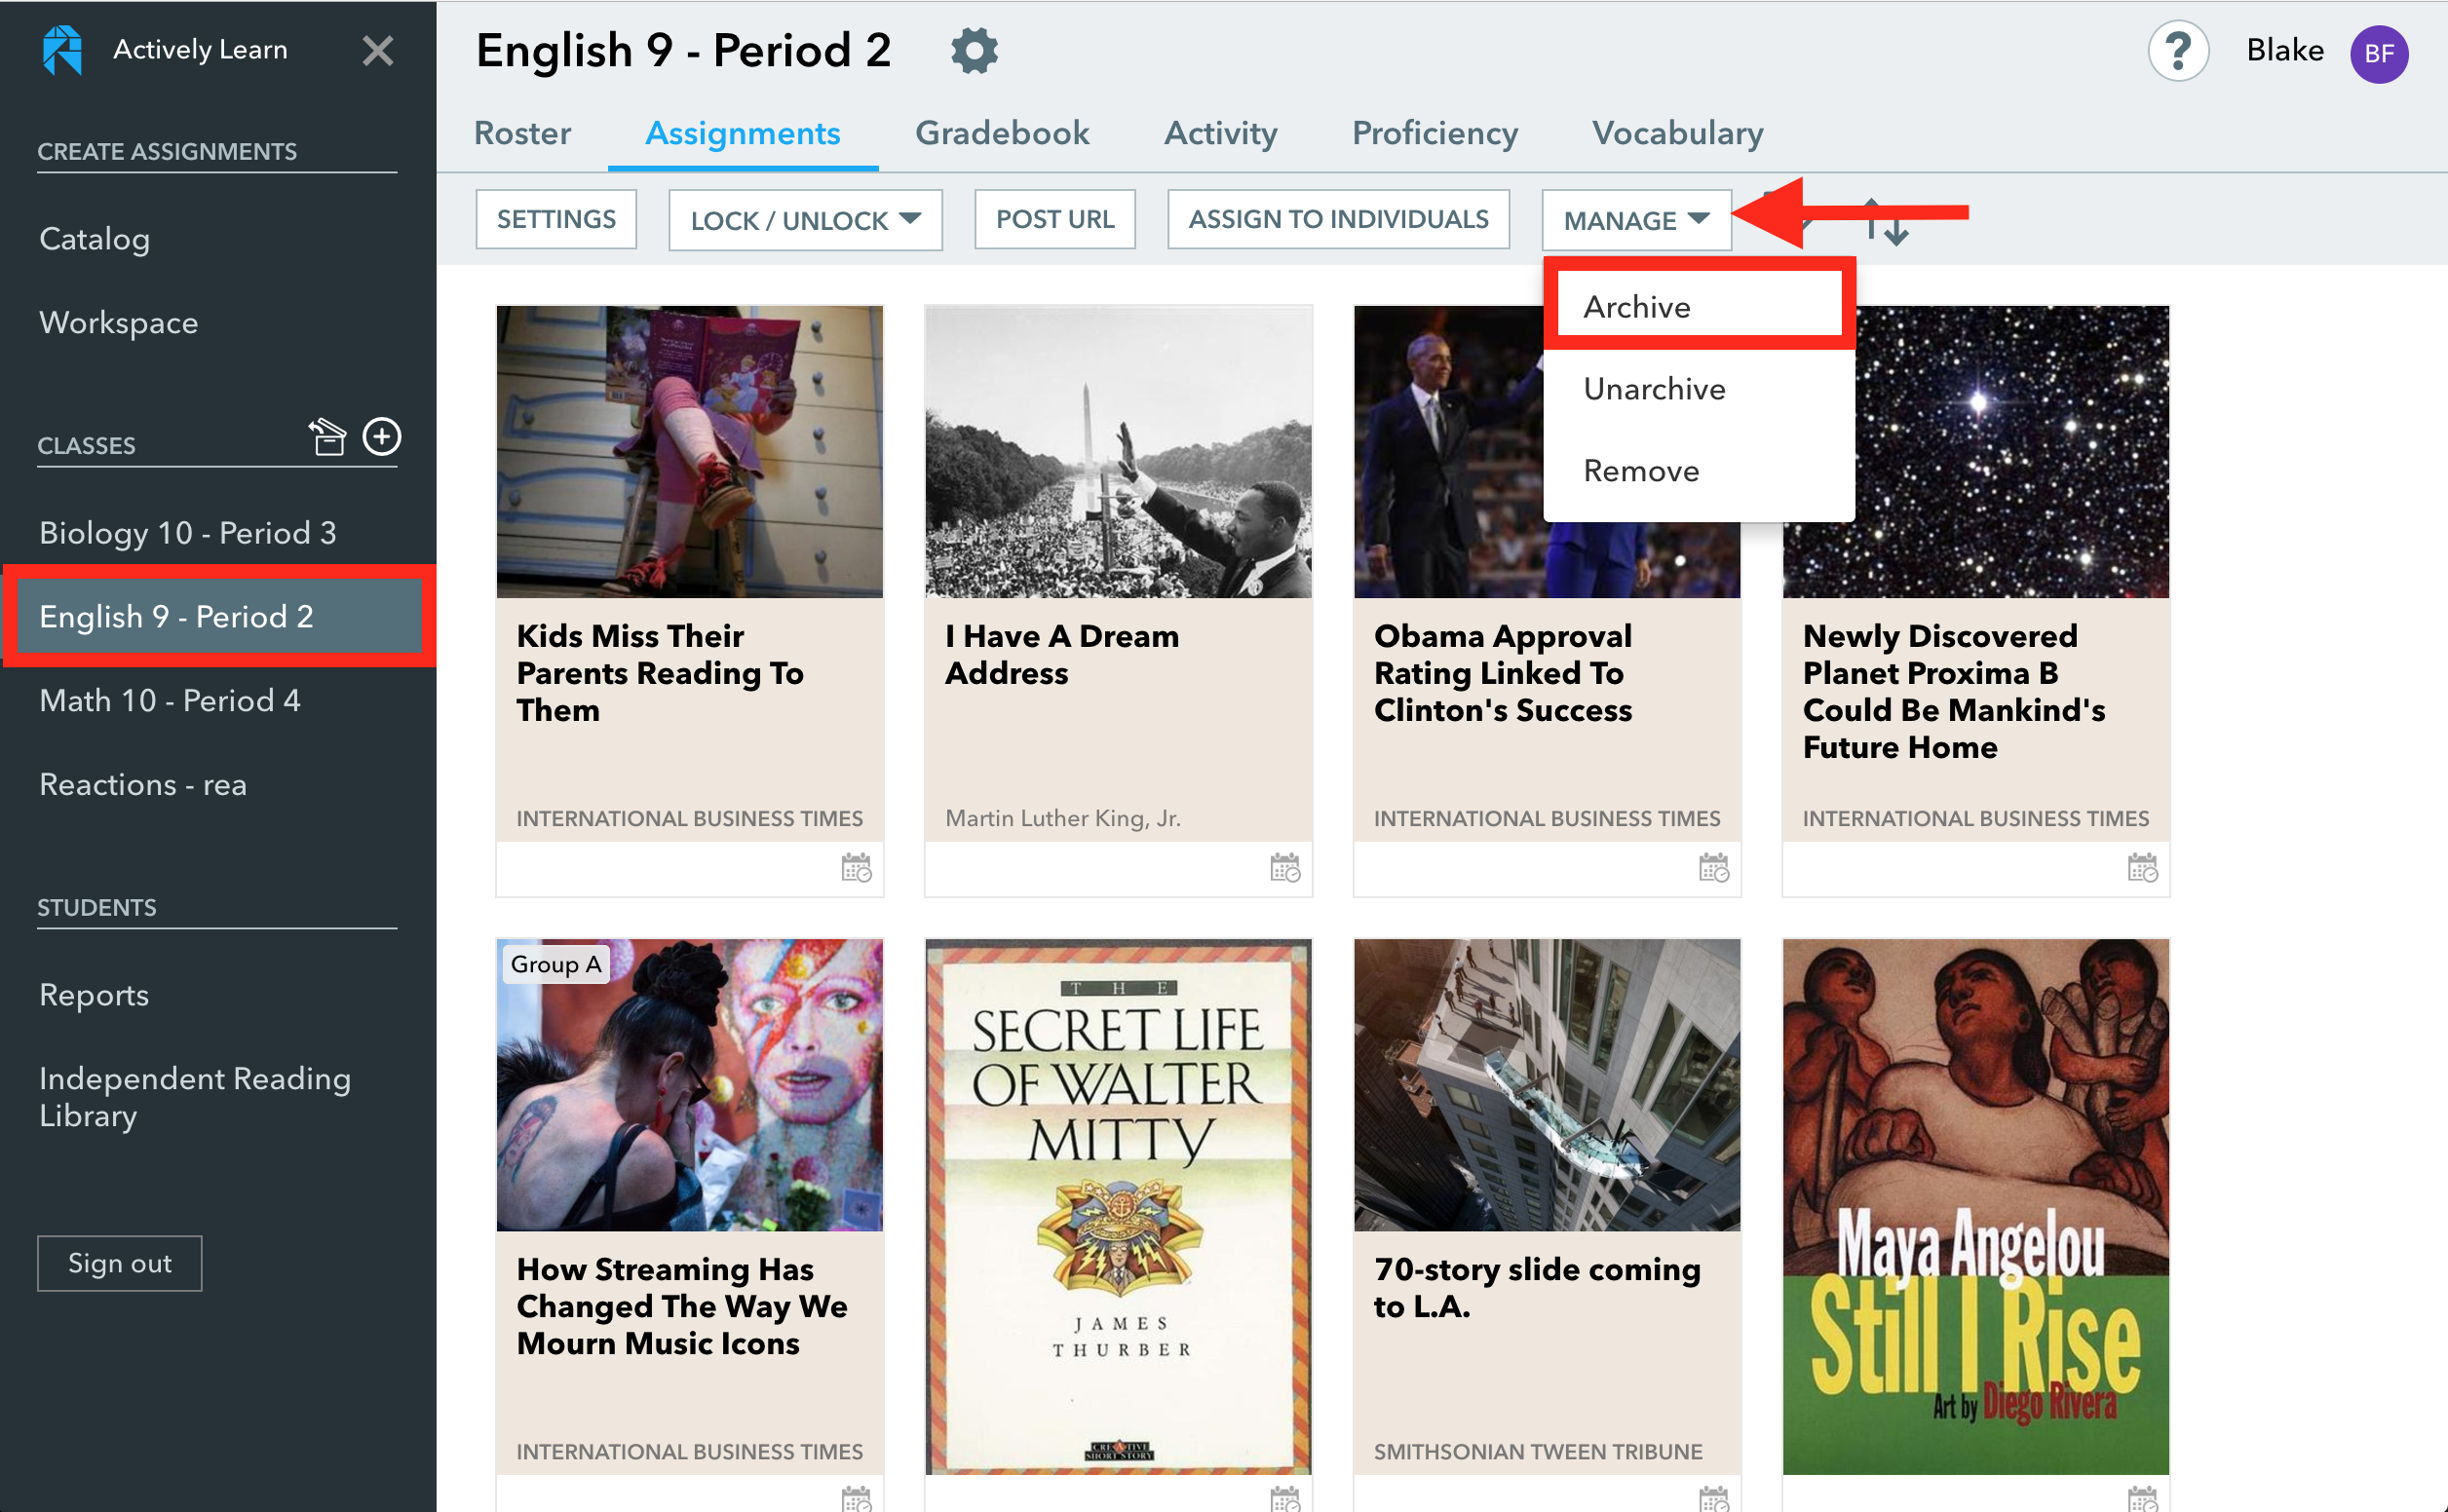
Task: Open calendar icon on Proxima B card
Action: point(2143,867)
